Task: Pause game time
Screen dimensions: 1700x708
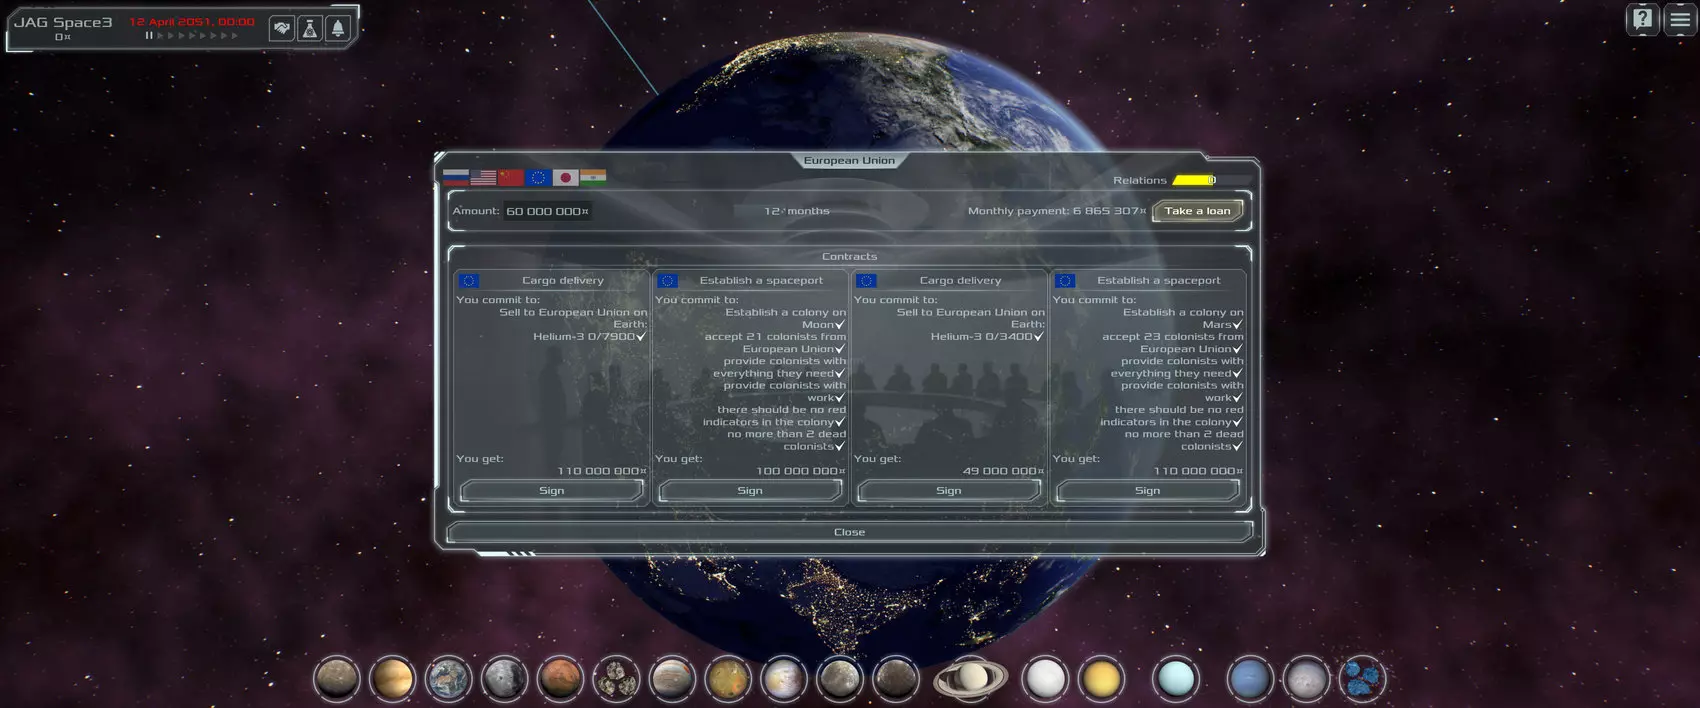Action: (x=149, y=36)
